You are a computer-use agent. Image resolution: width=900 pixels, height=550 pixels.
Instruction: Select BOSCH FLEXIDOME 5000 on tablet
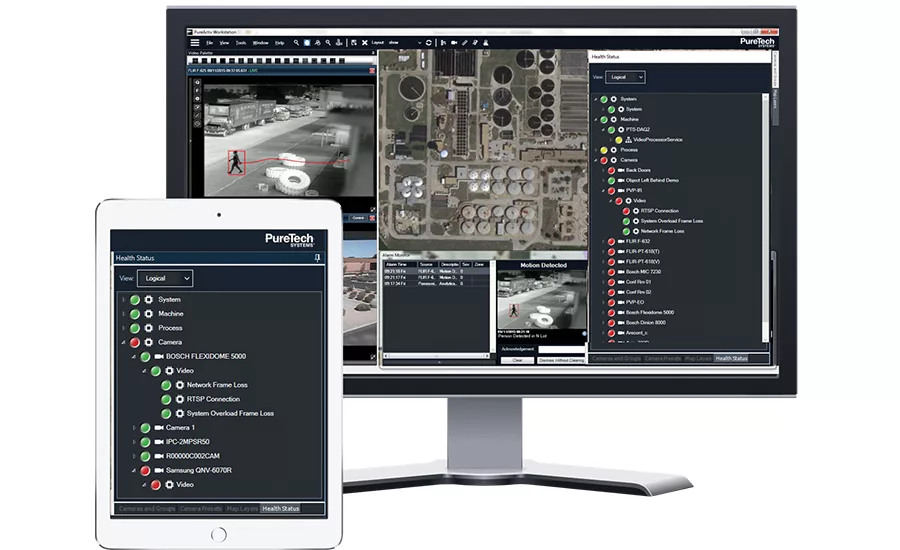tap(205, 357)
